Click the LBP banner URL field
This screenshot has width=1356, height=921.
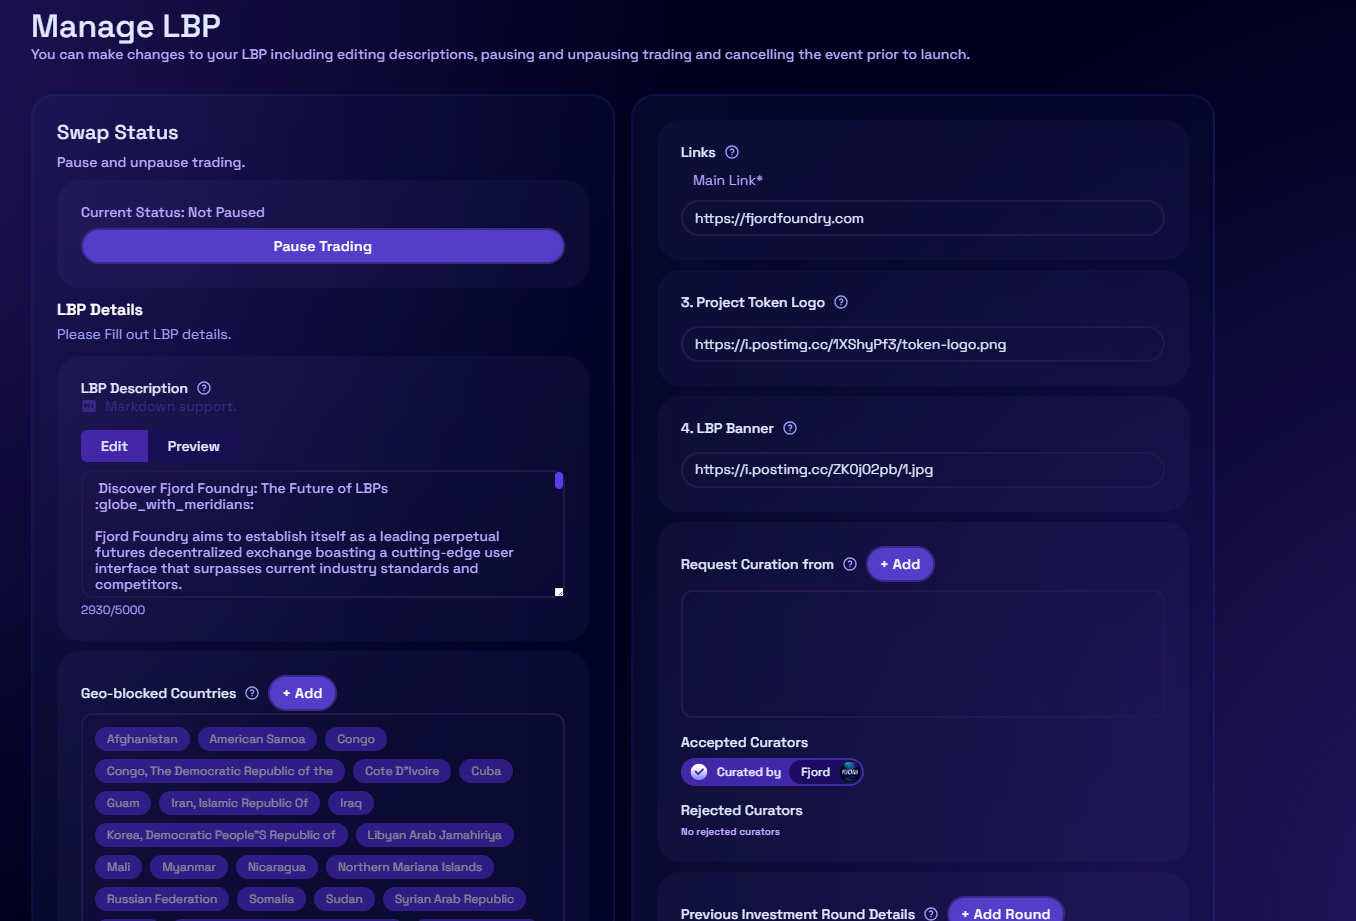click(x=922, y=470)
